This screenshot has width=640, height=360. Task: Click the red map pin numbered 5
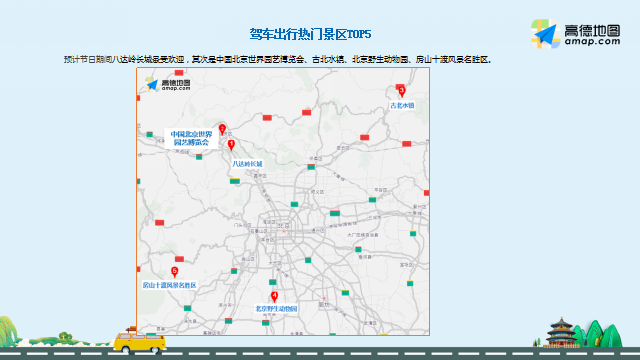tap(174, 272)
